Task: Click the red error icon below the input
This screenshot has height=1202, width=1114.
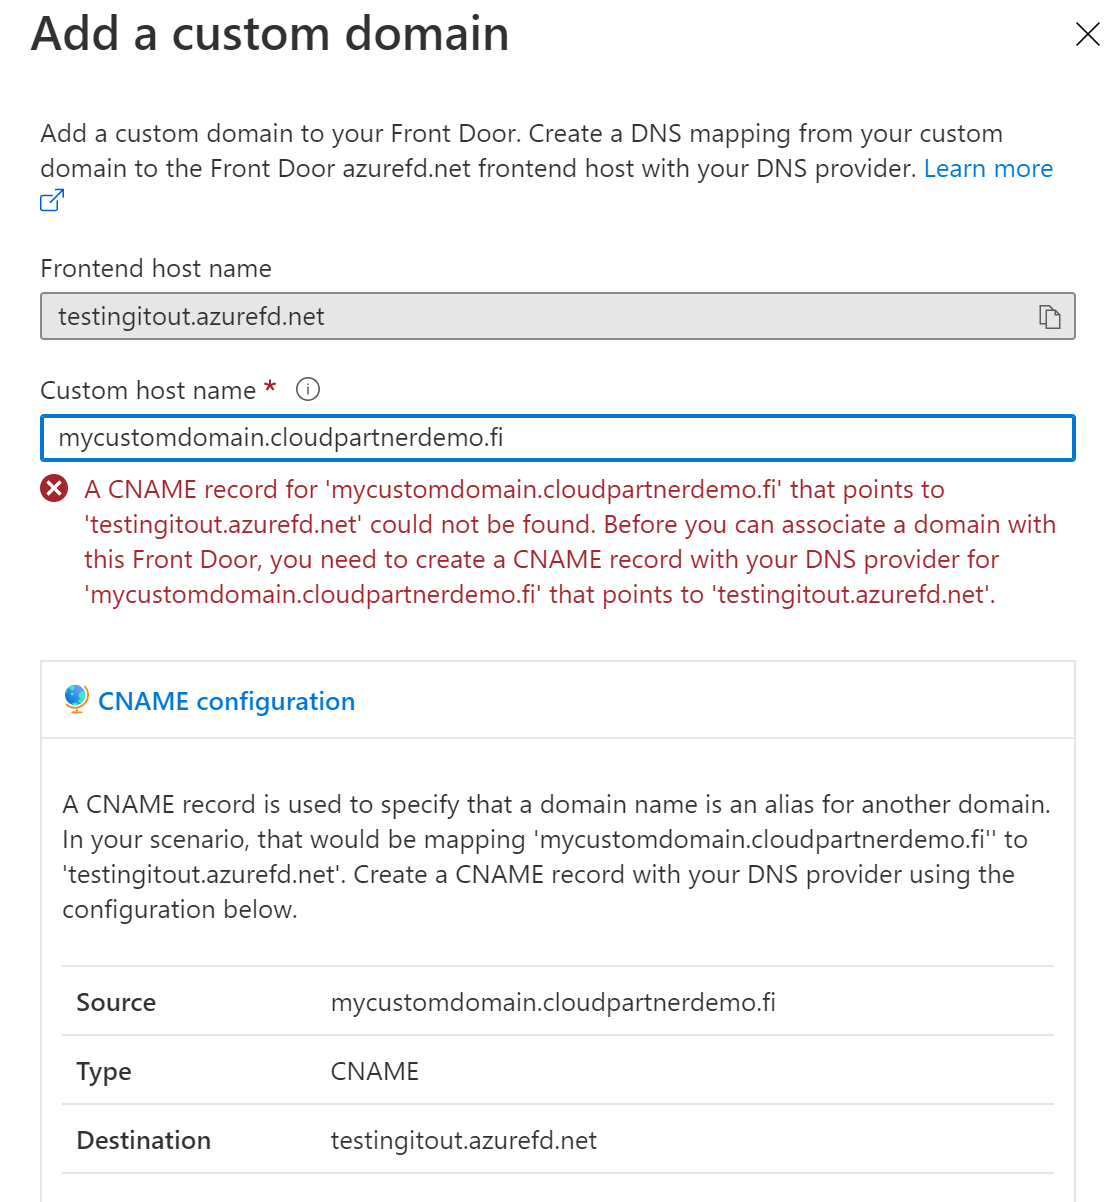Action: click(x=54, y=489)
